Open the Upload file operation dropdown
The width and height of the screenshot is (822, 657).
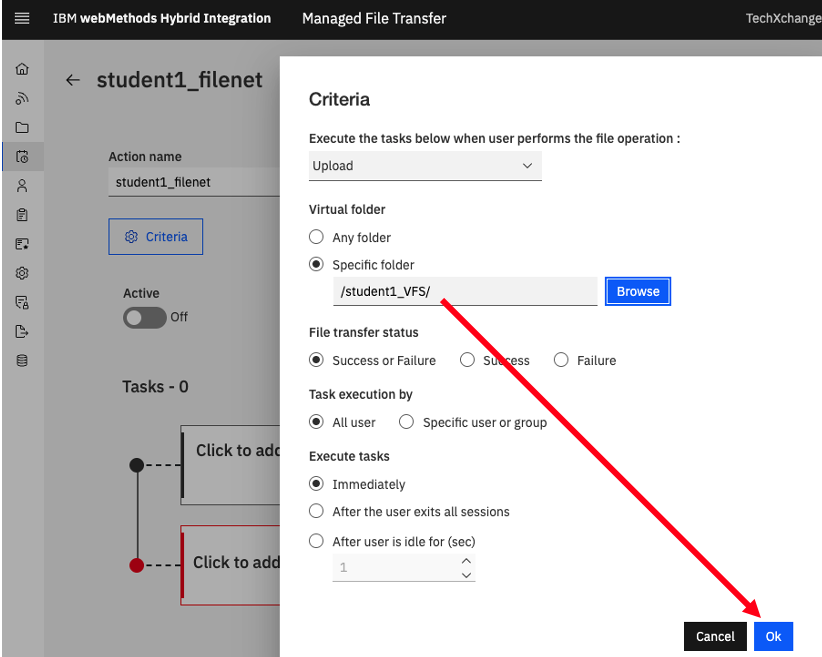(x=425, y=166)
